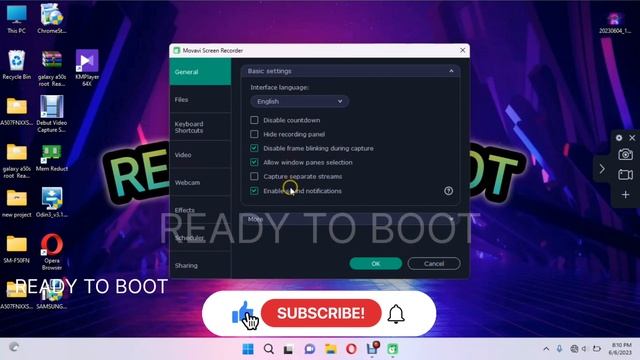Click the Cancel button

click(434, 264)
